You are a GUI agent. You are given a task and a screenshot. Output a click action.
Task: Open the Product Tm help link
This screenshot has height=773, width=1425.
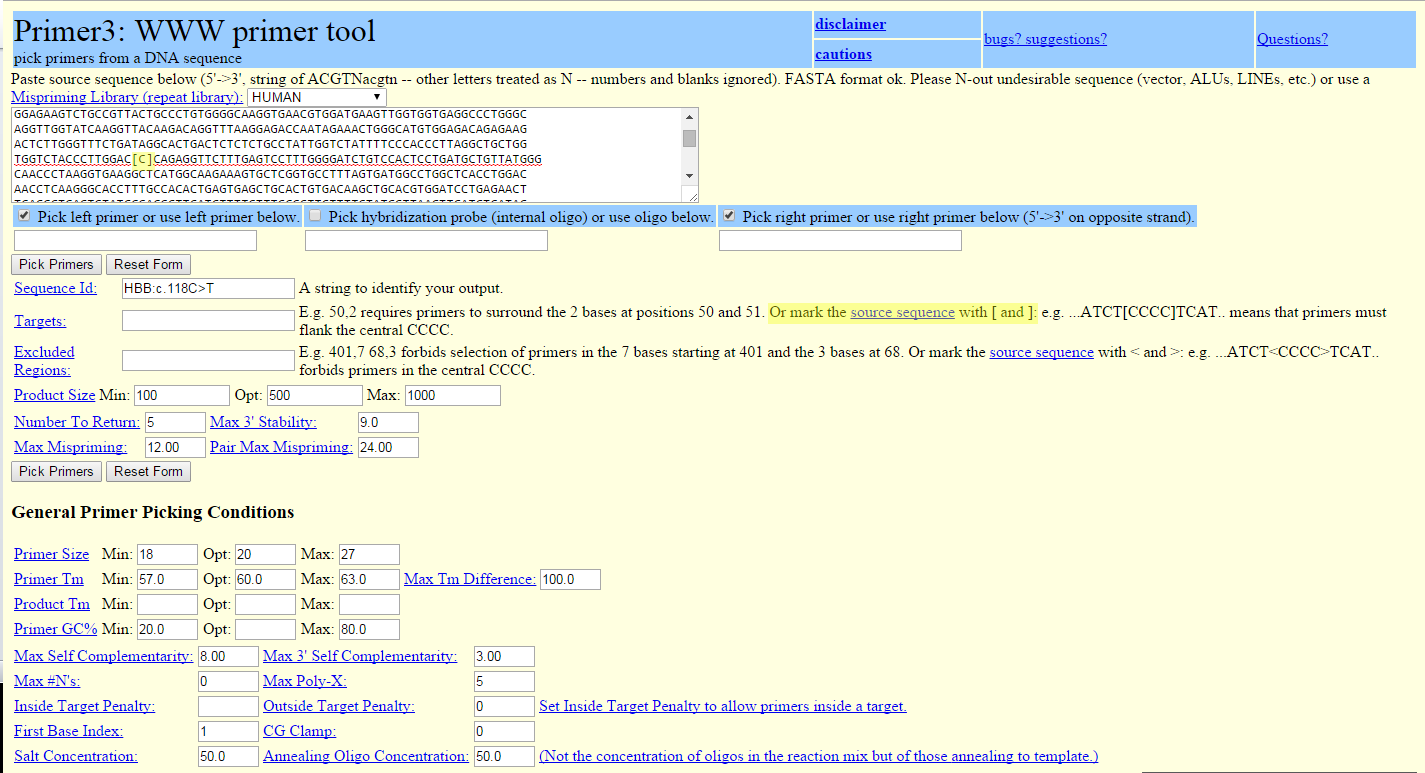click(x=52, y=604)
